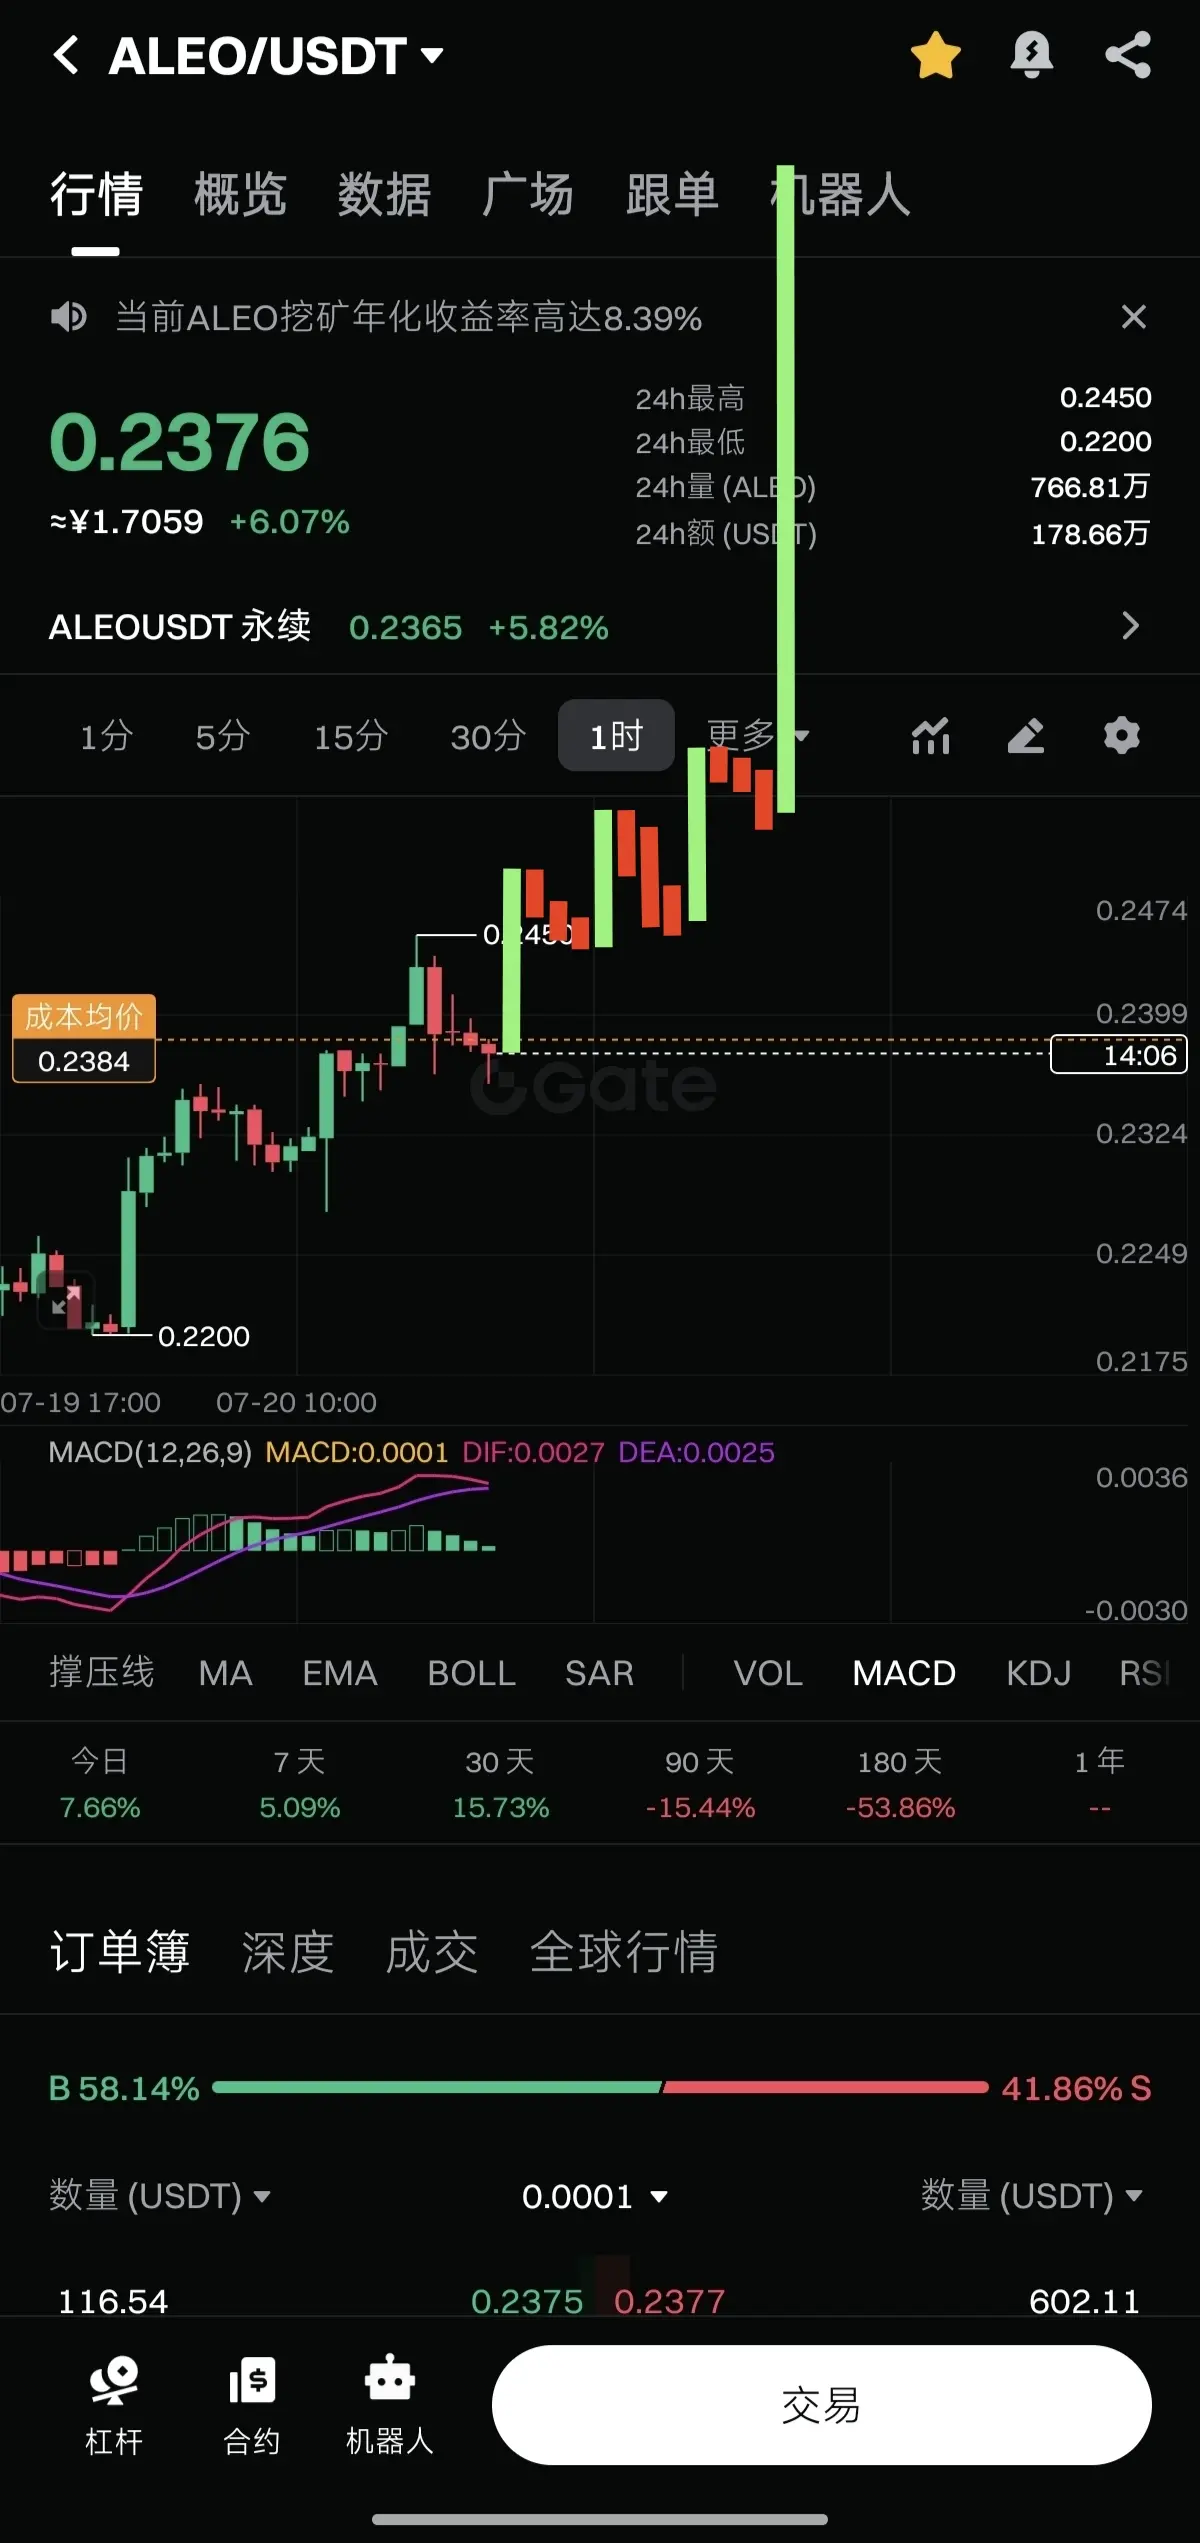Image resolution: width=1200 pixels, height=2543 pixels.
Task: Expand perpetual contract with right chevron
Action: (1131, 626)
